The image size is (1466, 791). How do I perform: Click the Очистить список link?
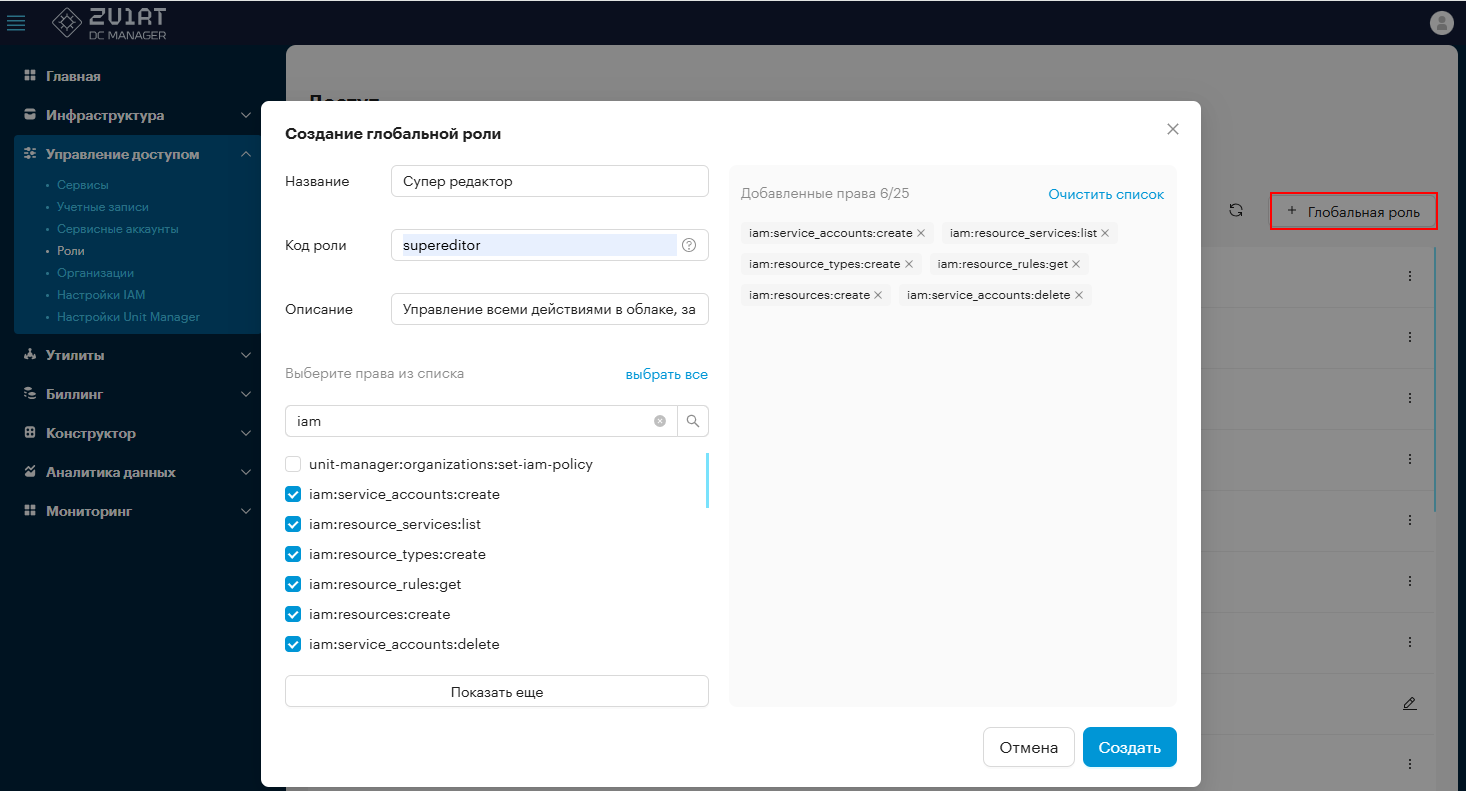click(x=1106, y=194)
